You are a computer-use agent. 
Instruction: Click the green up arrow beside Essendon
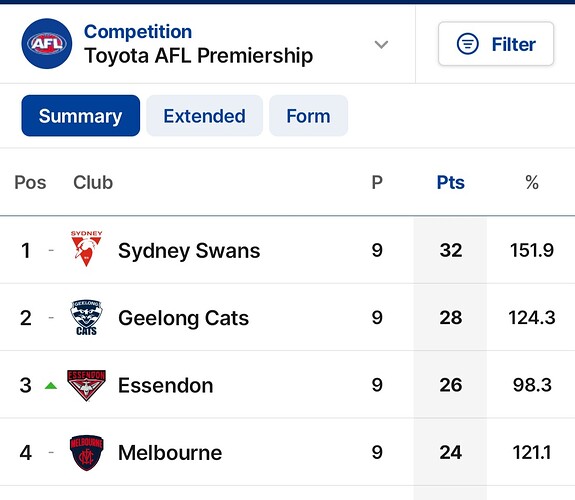click(x=51, y=386)
